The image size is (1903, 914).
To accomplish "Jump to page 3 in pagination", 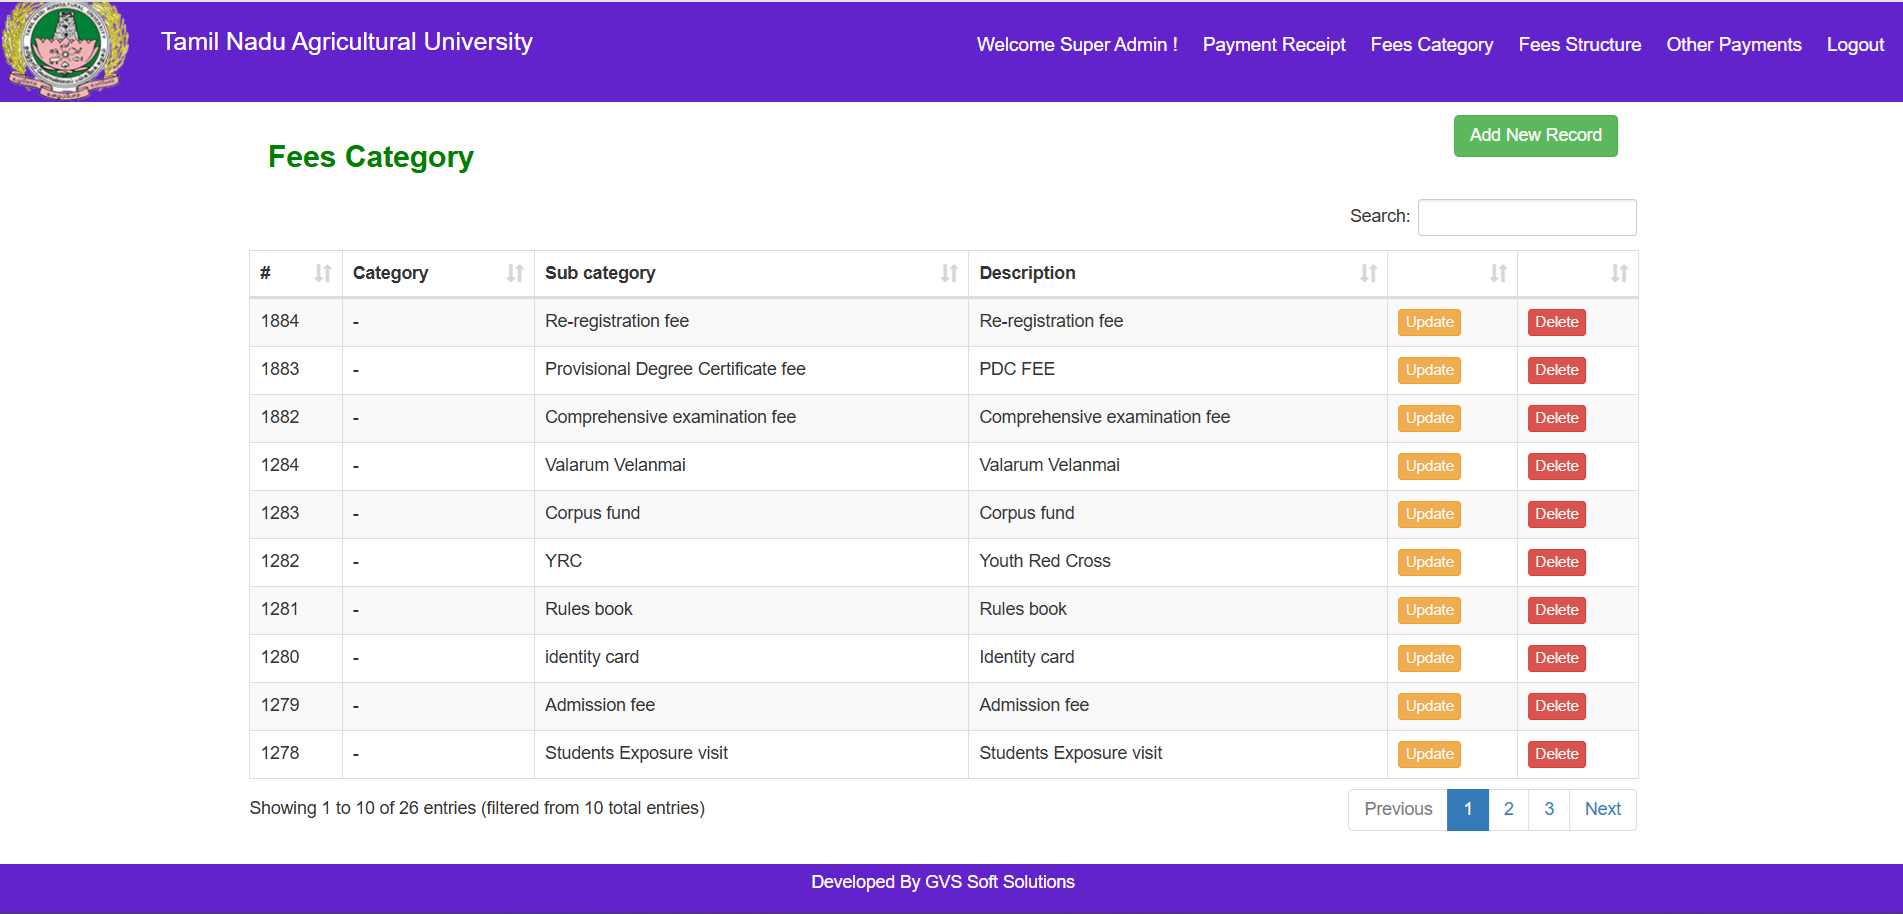I will coord(1548,809).
